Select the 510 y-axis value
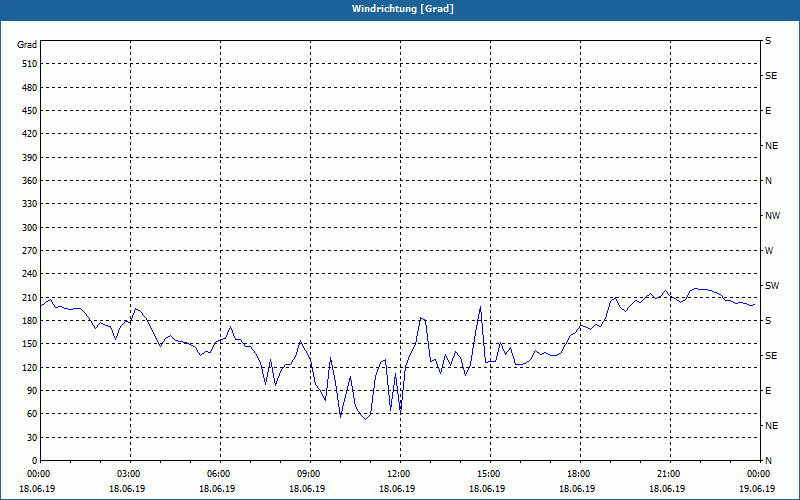Screen dimensions: 800x500 point(30,64)
